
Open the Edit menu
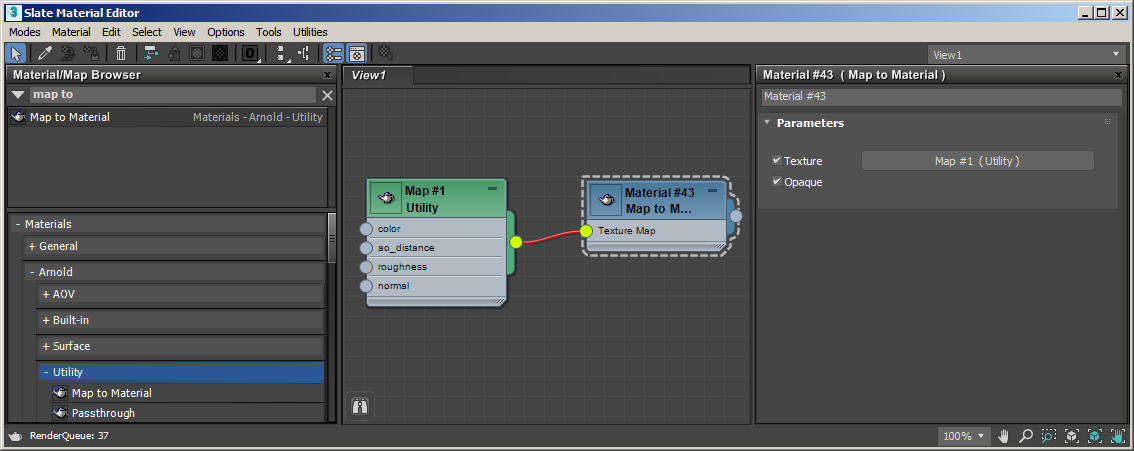(x=111, y=32)
